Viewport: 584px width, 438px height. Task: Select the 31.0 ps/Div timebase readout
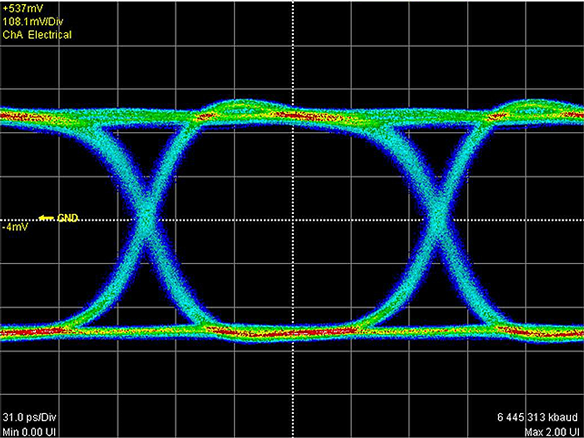[x=29, y=417]
